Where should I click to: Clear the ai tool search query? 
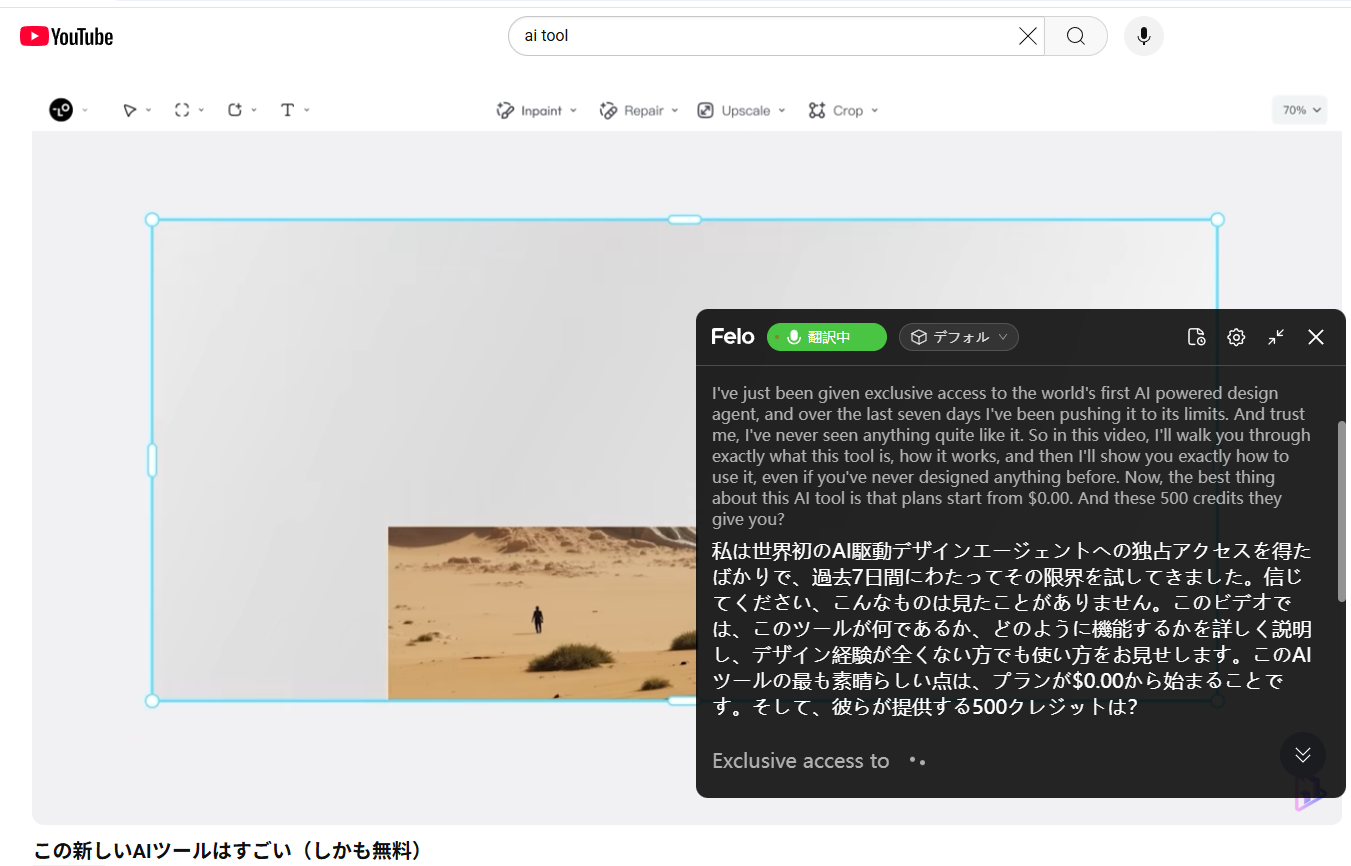[x=1027, y=36]
